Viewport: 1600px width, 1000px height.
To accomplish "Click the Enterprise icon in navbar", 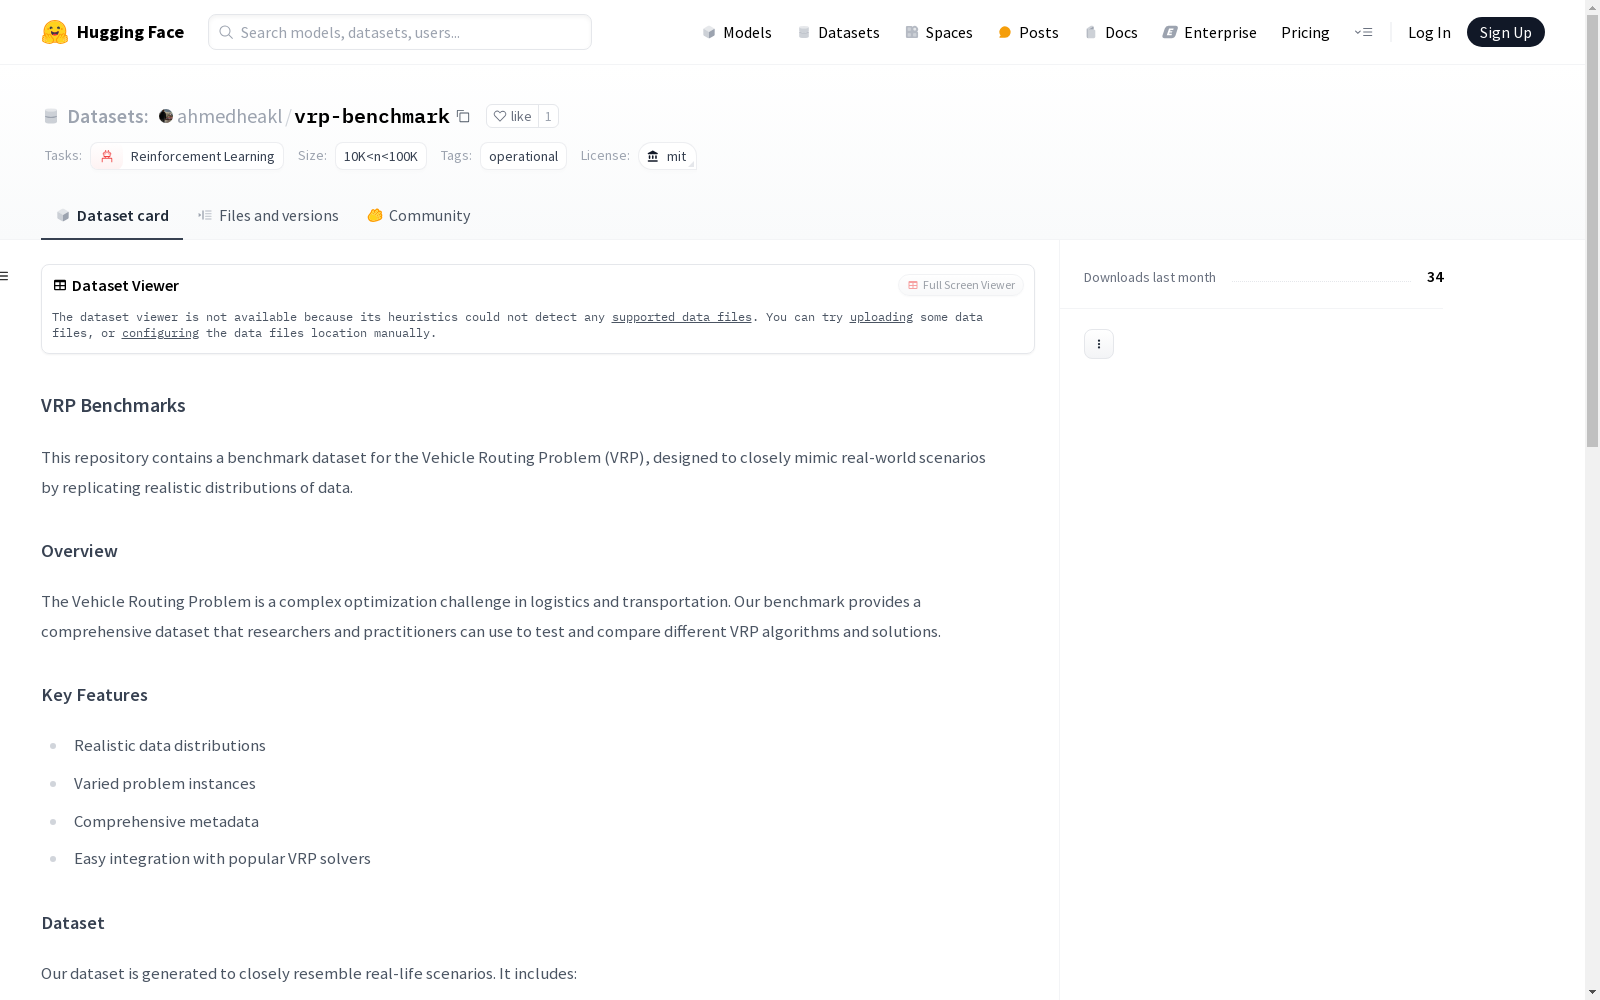I will click(x=1170, y=32).
